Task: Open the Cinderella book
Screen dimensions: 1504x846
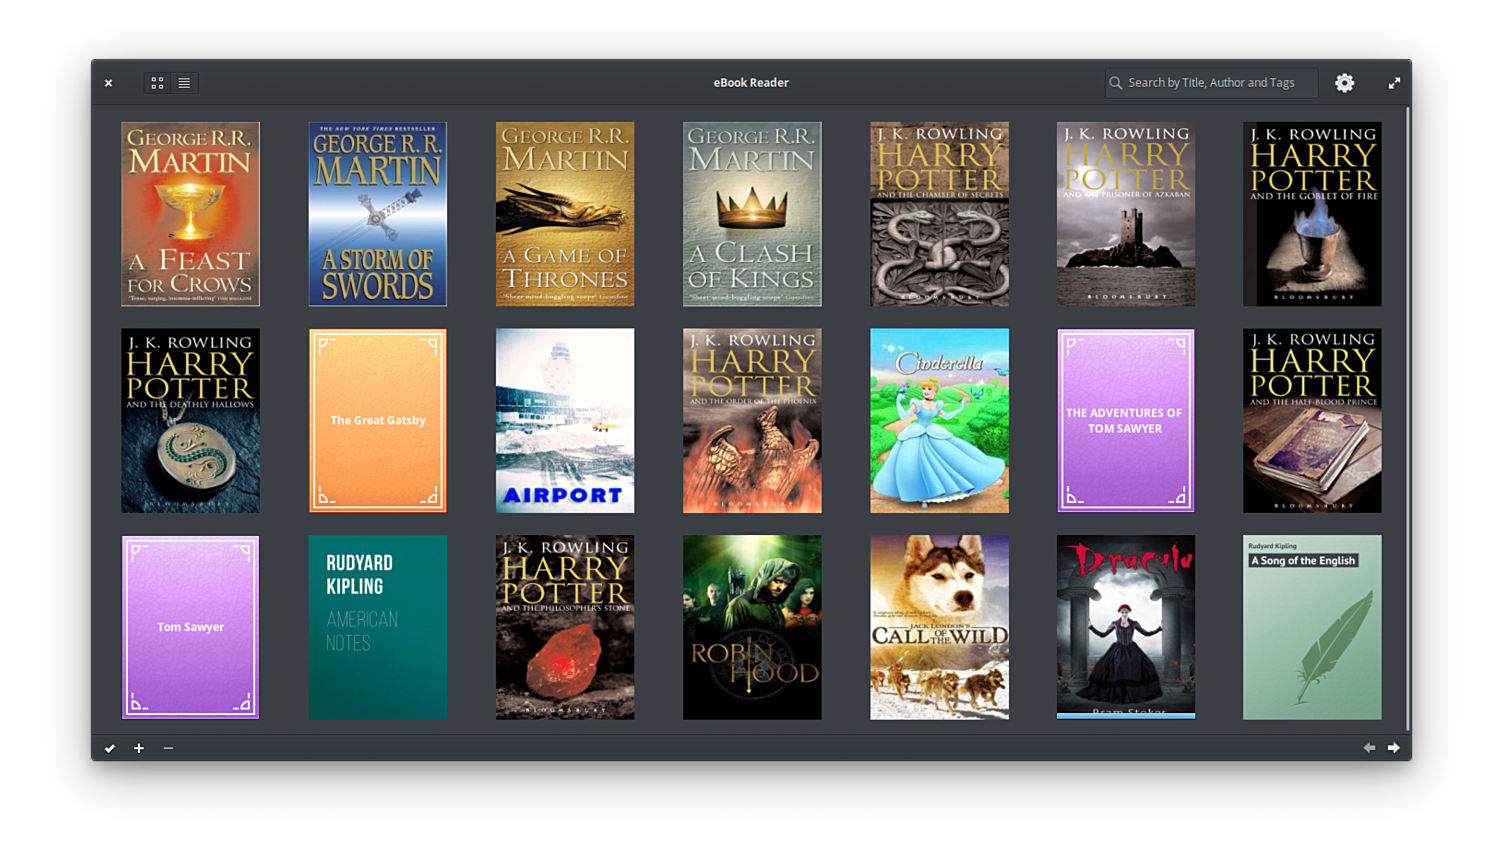Action: click(x=939, y=420)
